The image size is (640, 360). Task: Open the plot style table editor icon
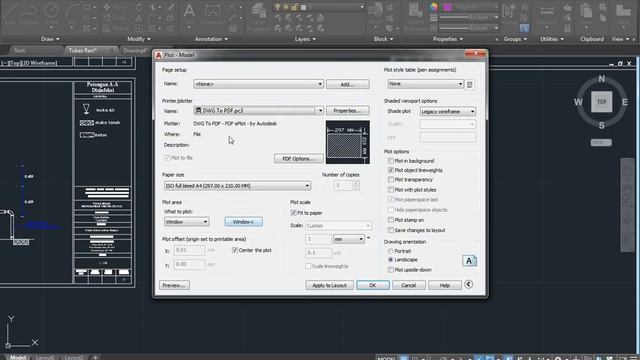click(x=470, y=84)
